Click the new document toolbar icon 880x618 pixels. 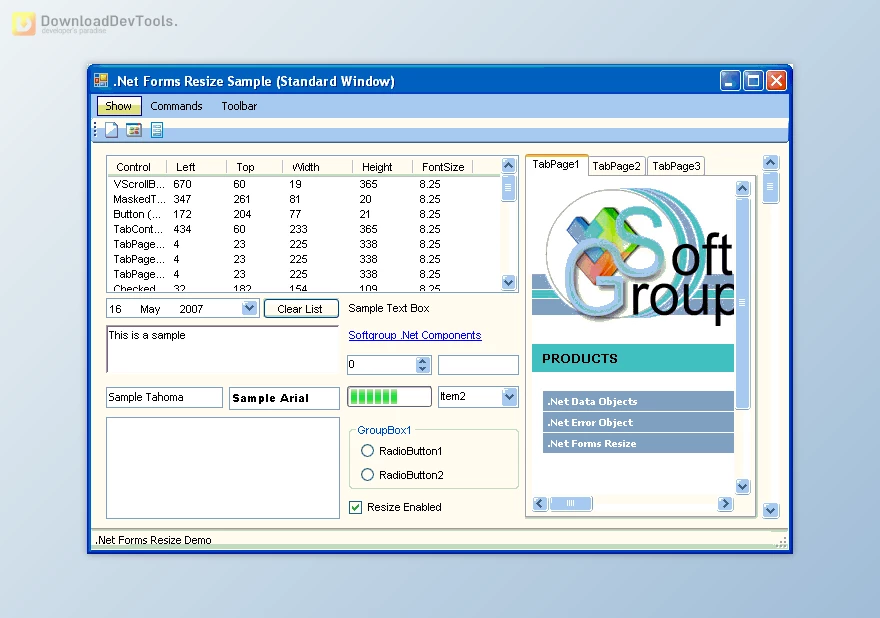pos(112,130)
